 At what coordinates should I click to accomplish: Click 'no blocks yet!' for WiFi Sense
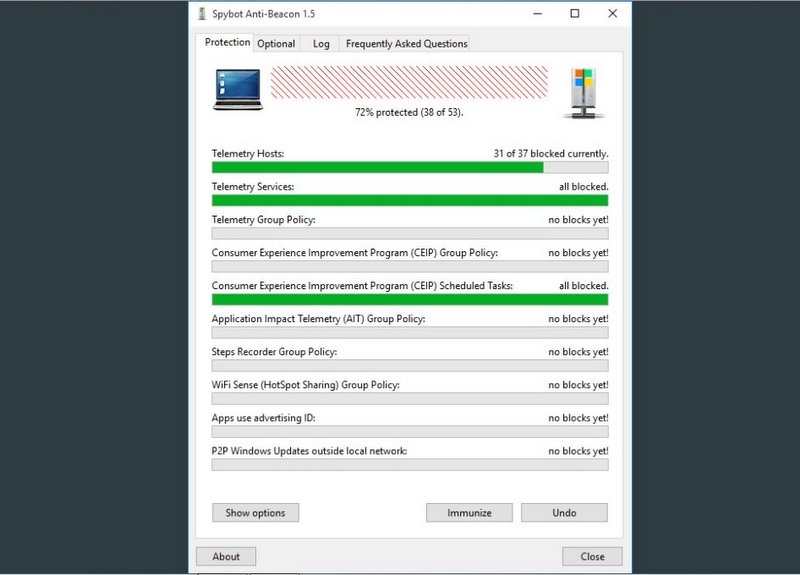pos(579,385)
